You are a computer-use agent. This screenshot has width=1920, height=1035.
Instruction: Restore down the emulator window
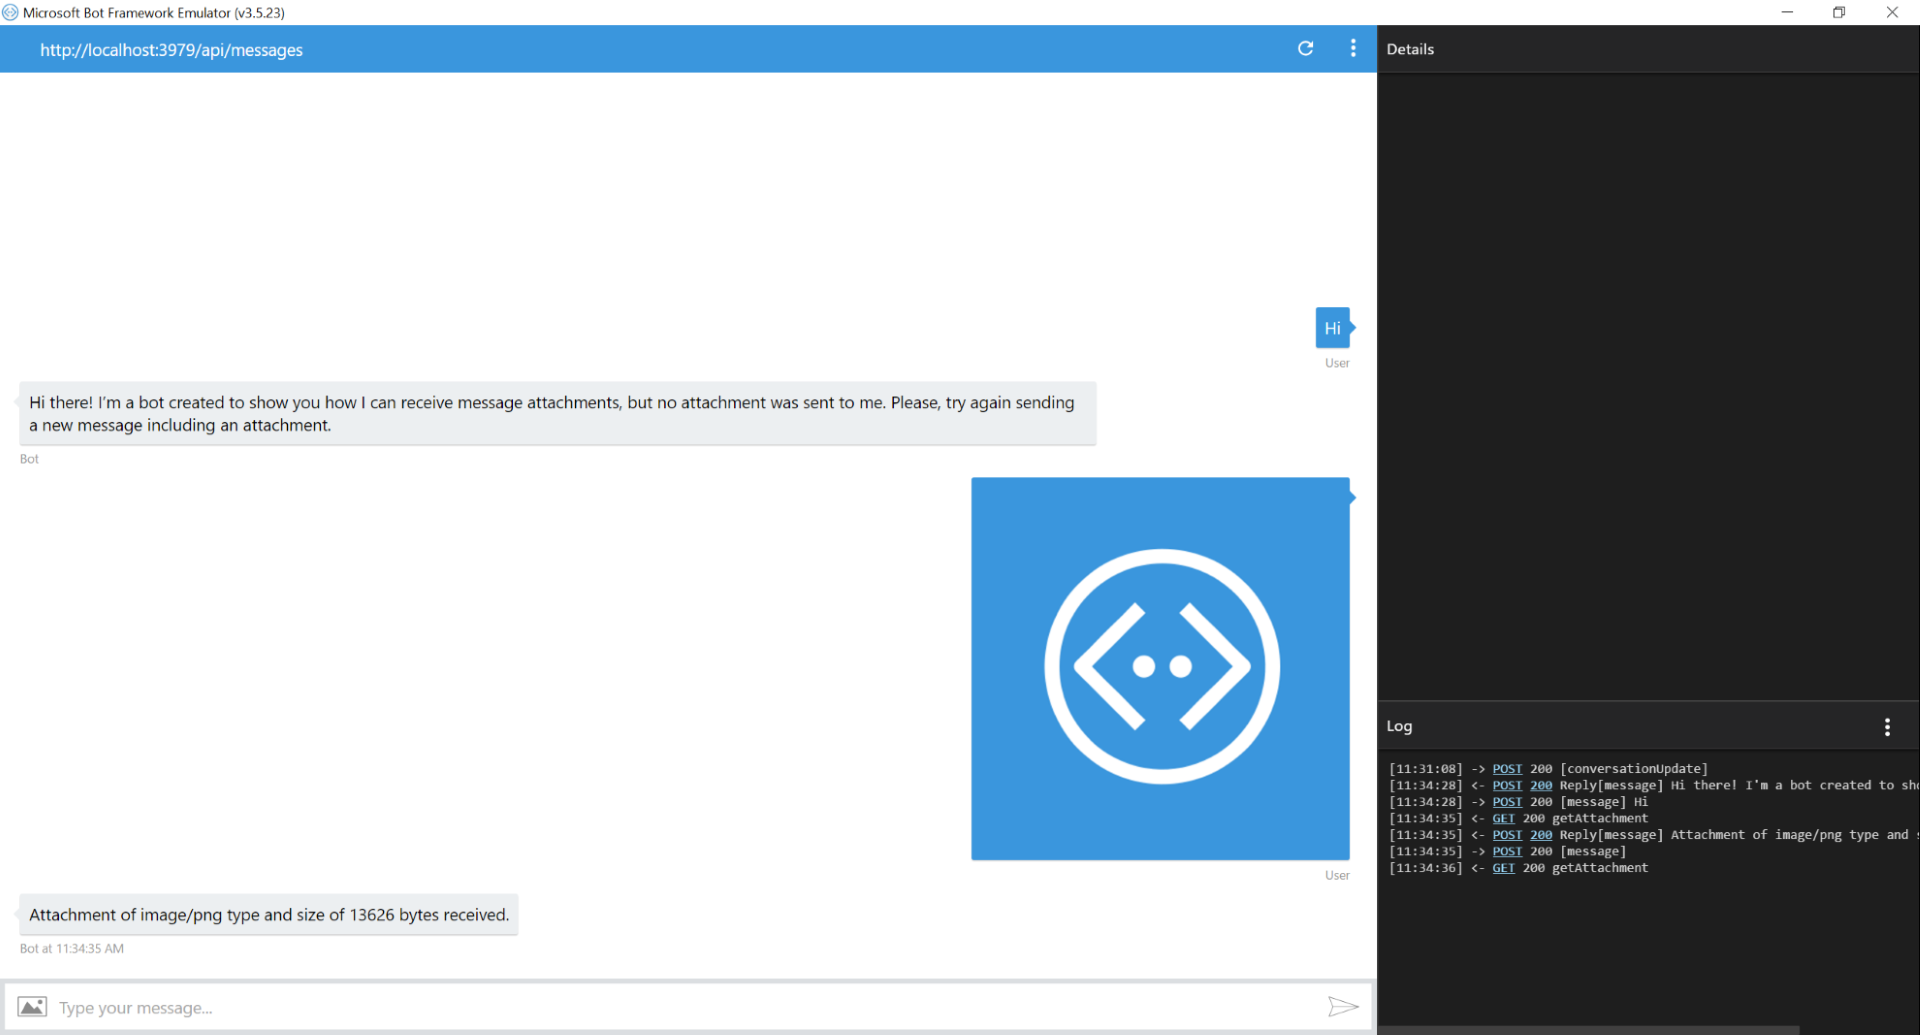click(1839, 12)
